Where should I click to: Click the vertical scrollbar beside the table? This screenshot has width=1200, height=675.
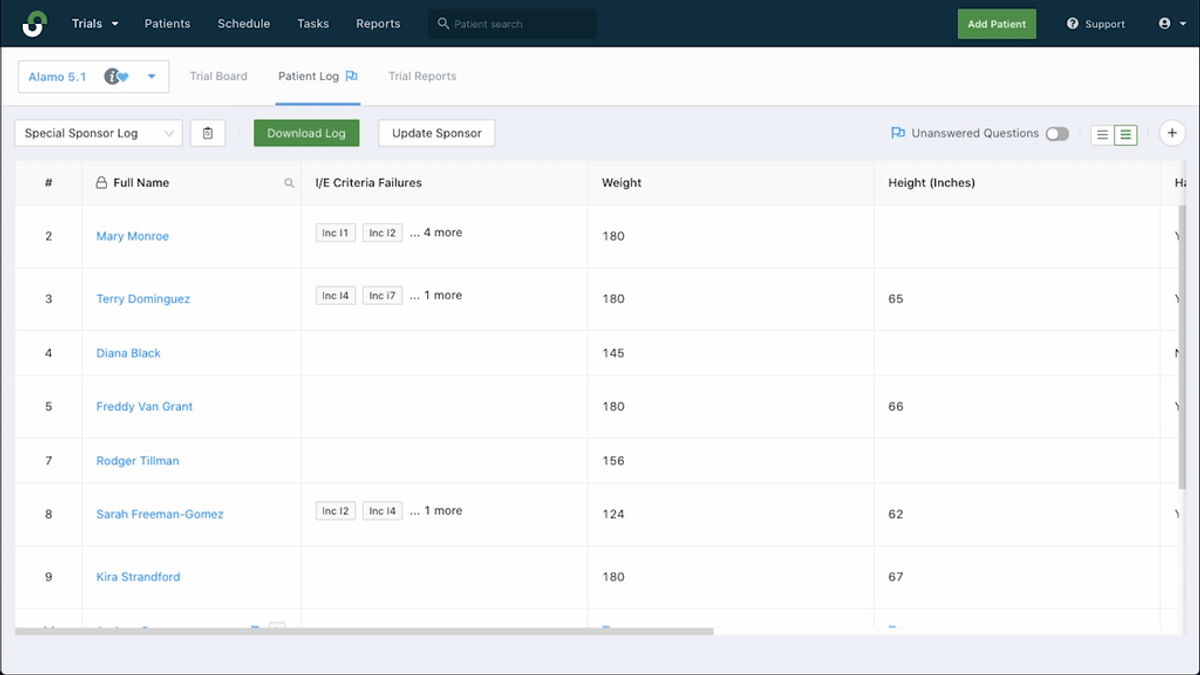[1184, 345]
